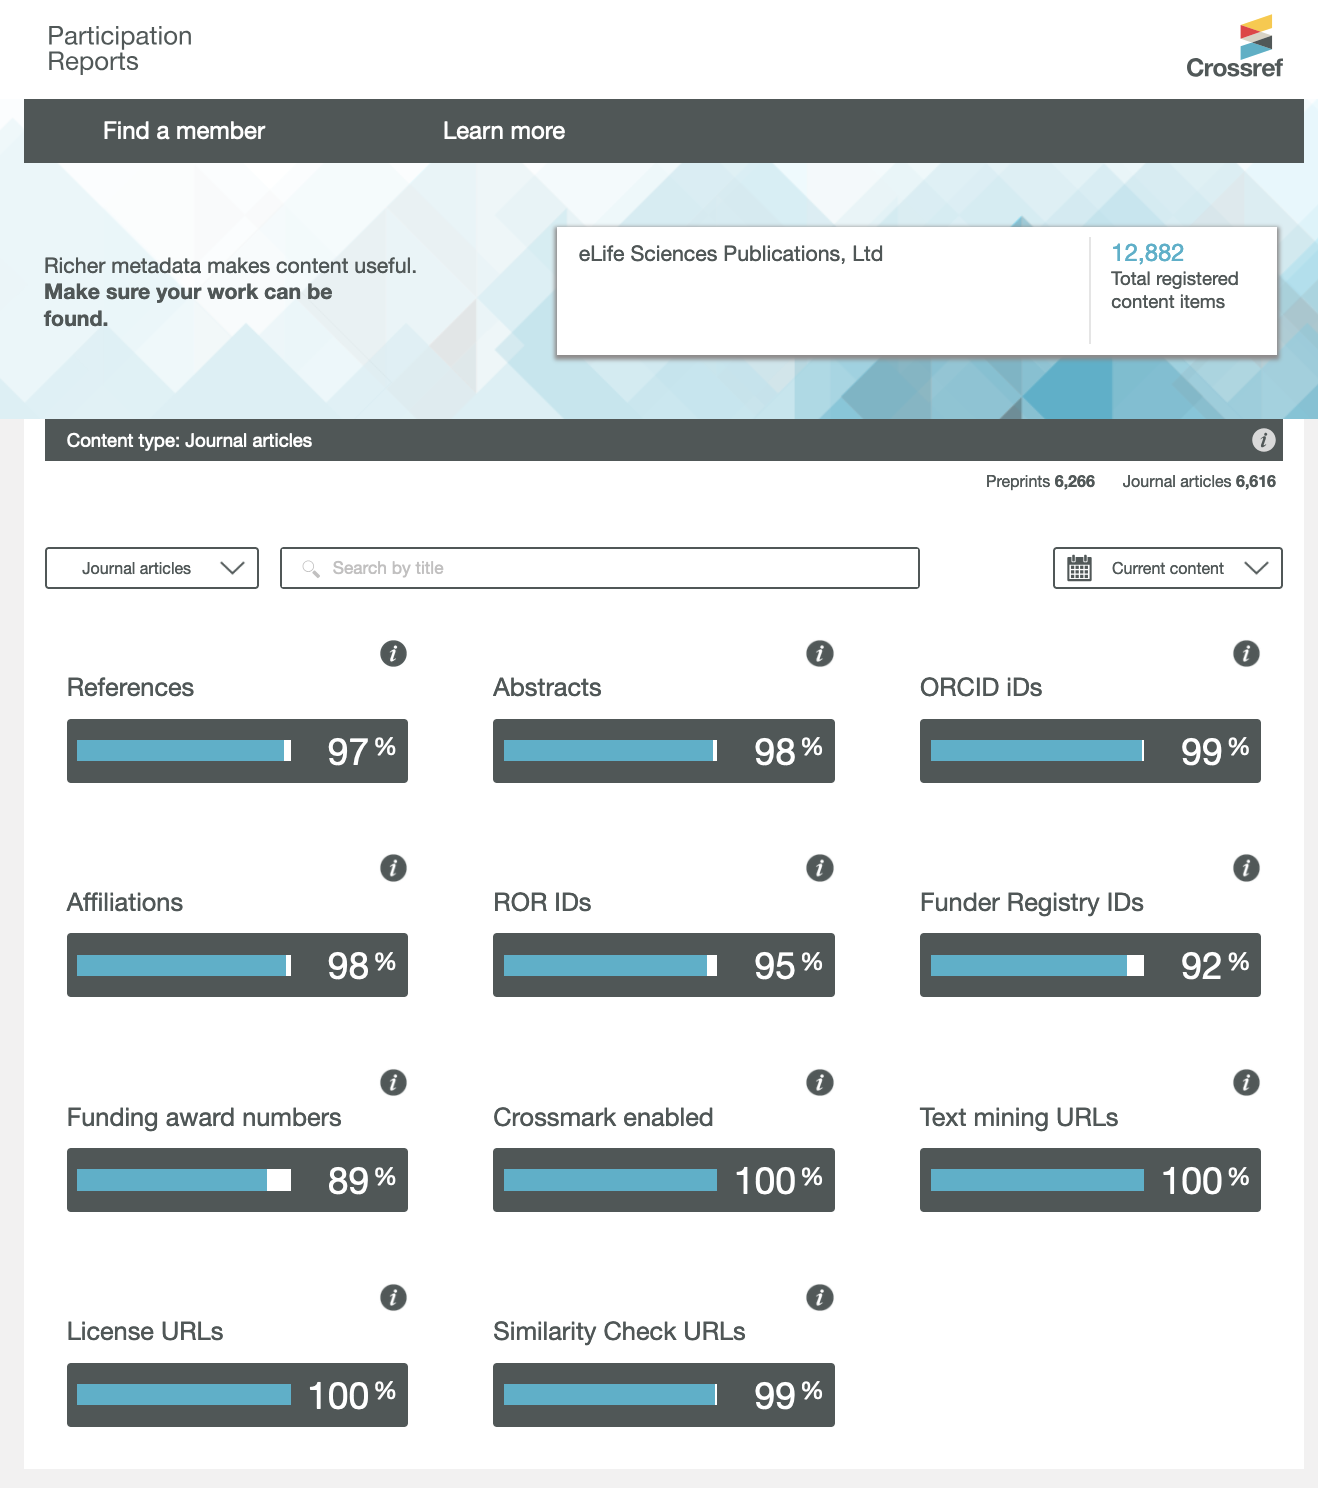
Task: Click the Text mining URLs 100% bar
Action: (1090, 1180)
